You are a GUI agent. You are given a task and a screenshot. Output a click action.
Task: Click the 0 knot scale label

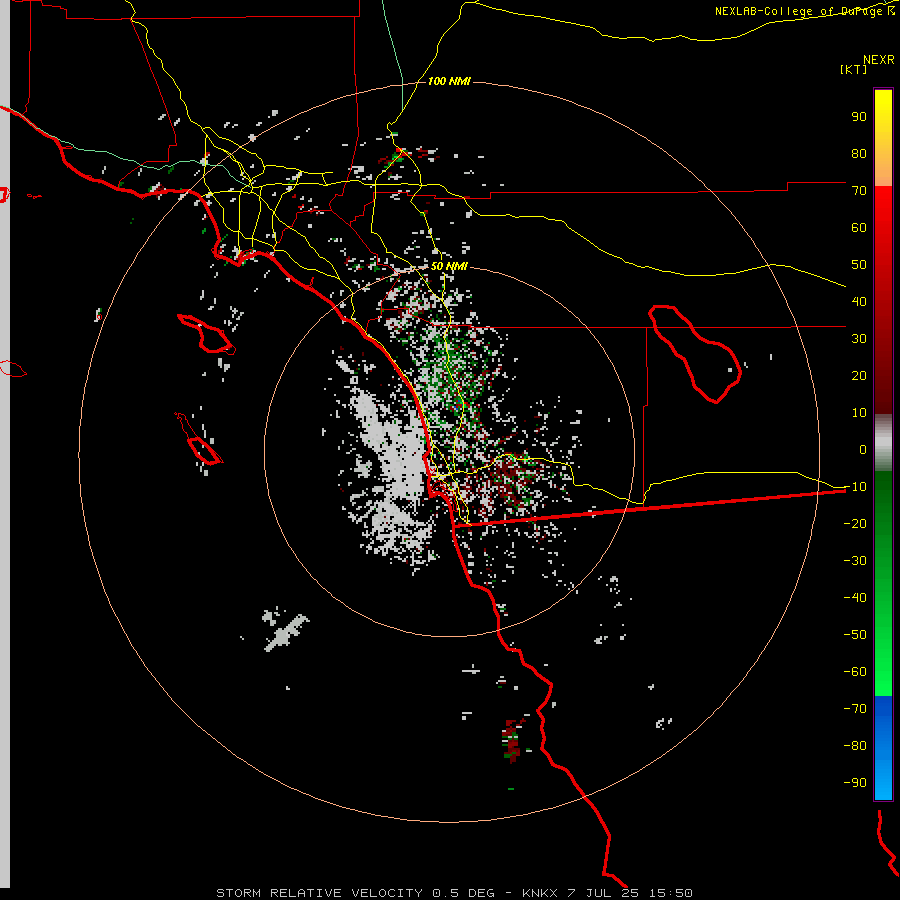[x=863, y=450]
